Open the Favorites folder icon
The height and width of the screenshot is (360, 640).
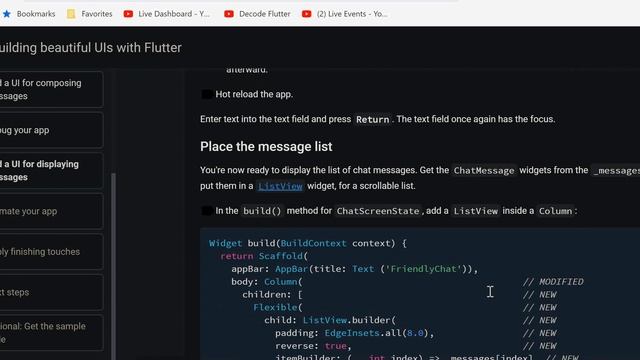click(x=71, y=14)
